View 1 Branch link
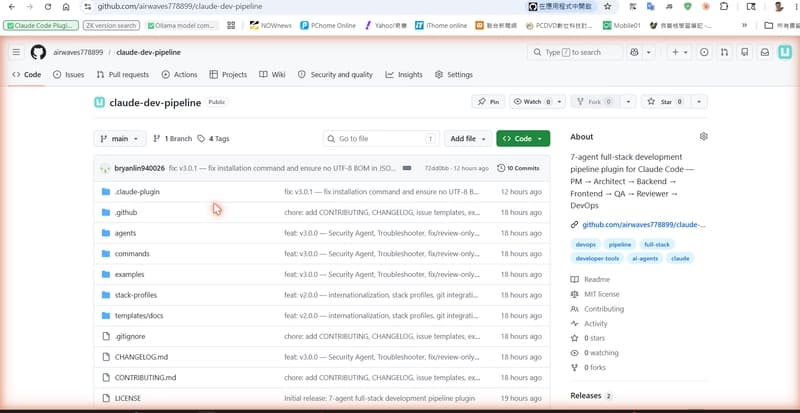The image size is (800, 413). (x=172, y=138)
